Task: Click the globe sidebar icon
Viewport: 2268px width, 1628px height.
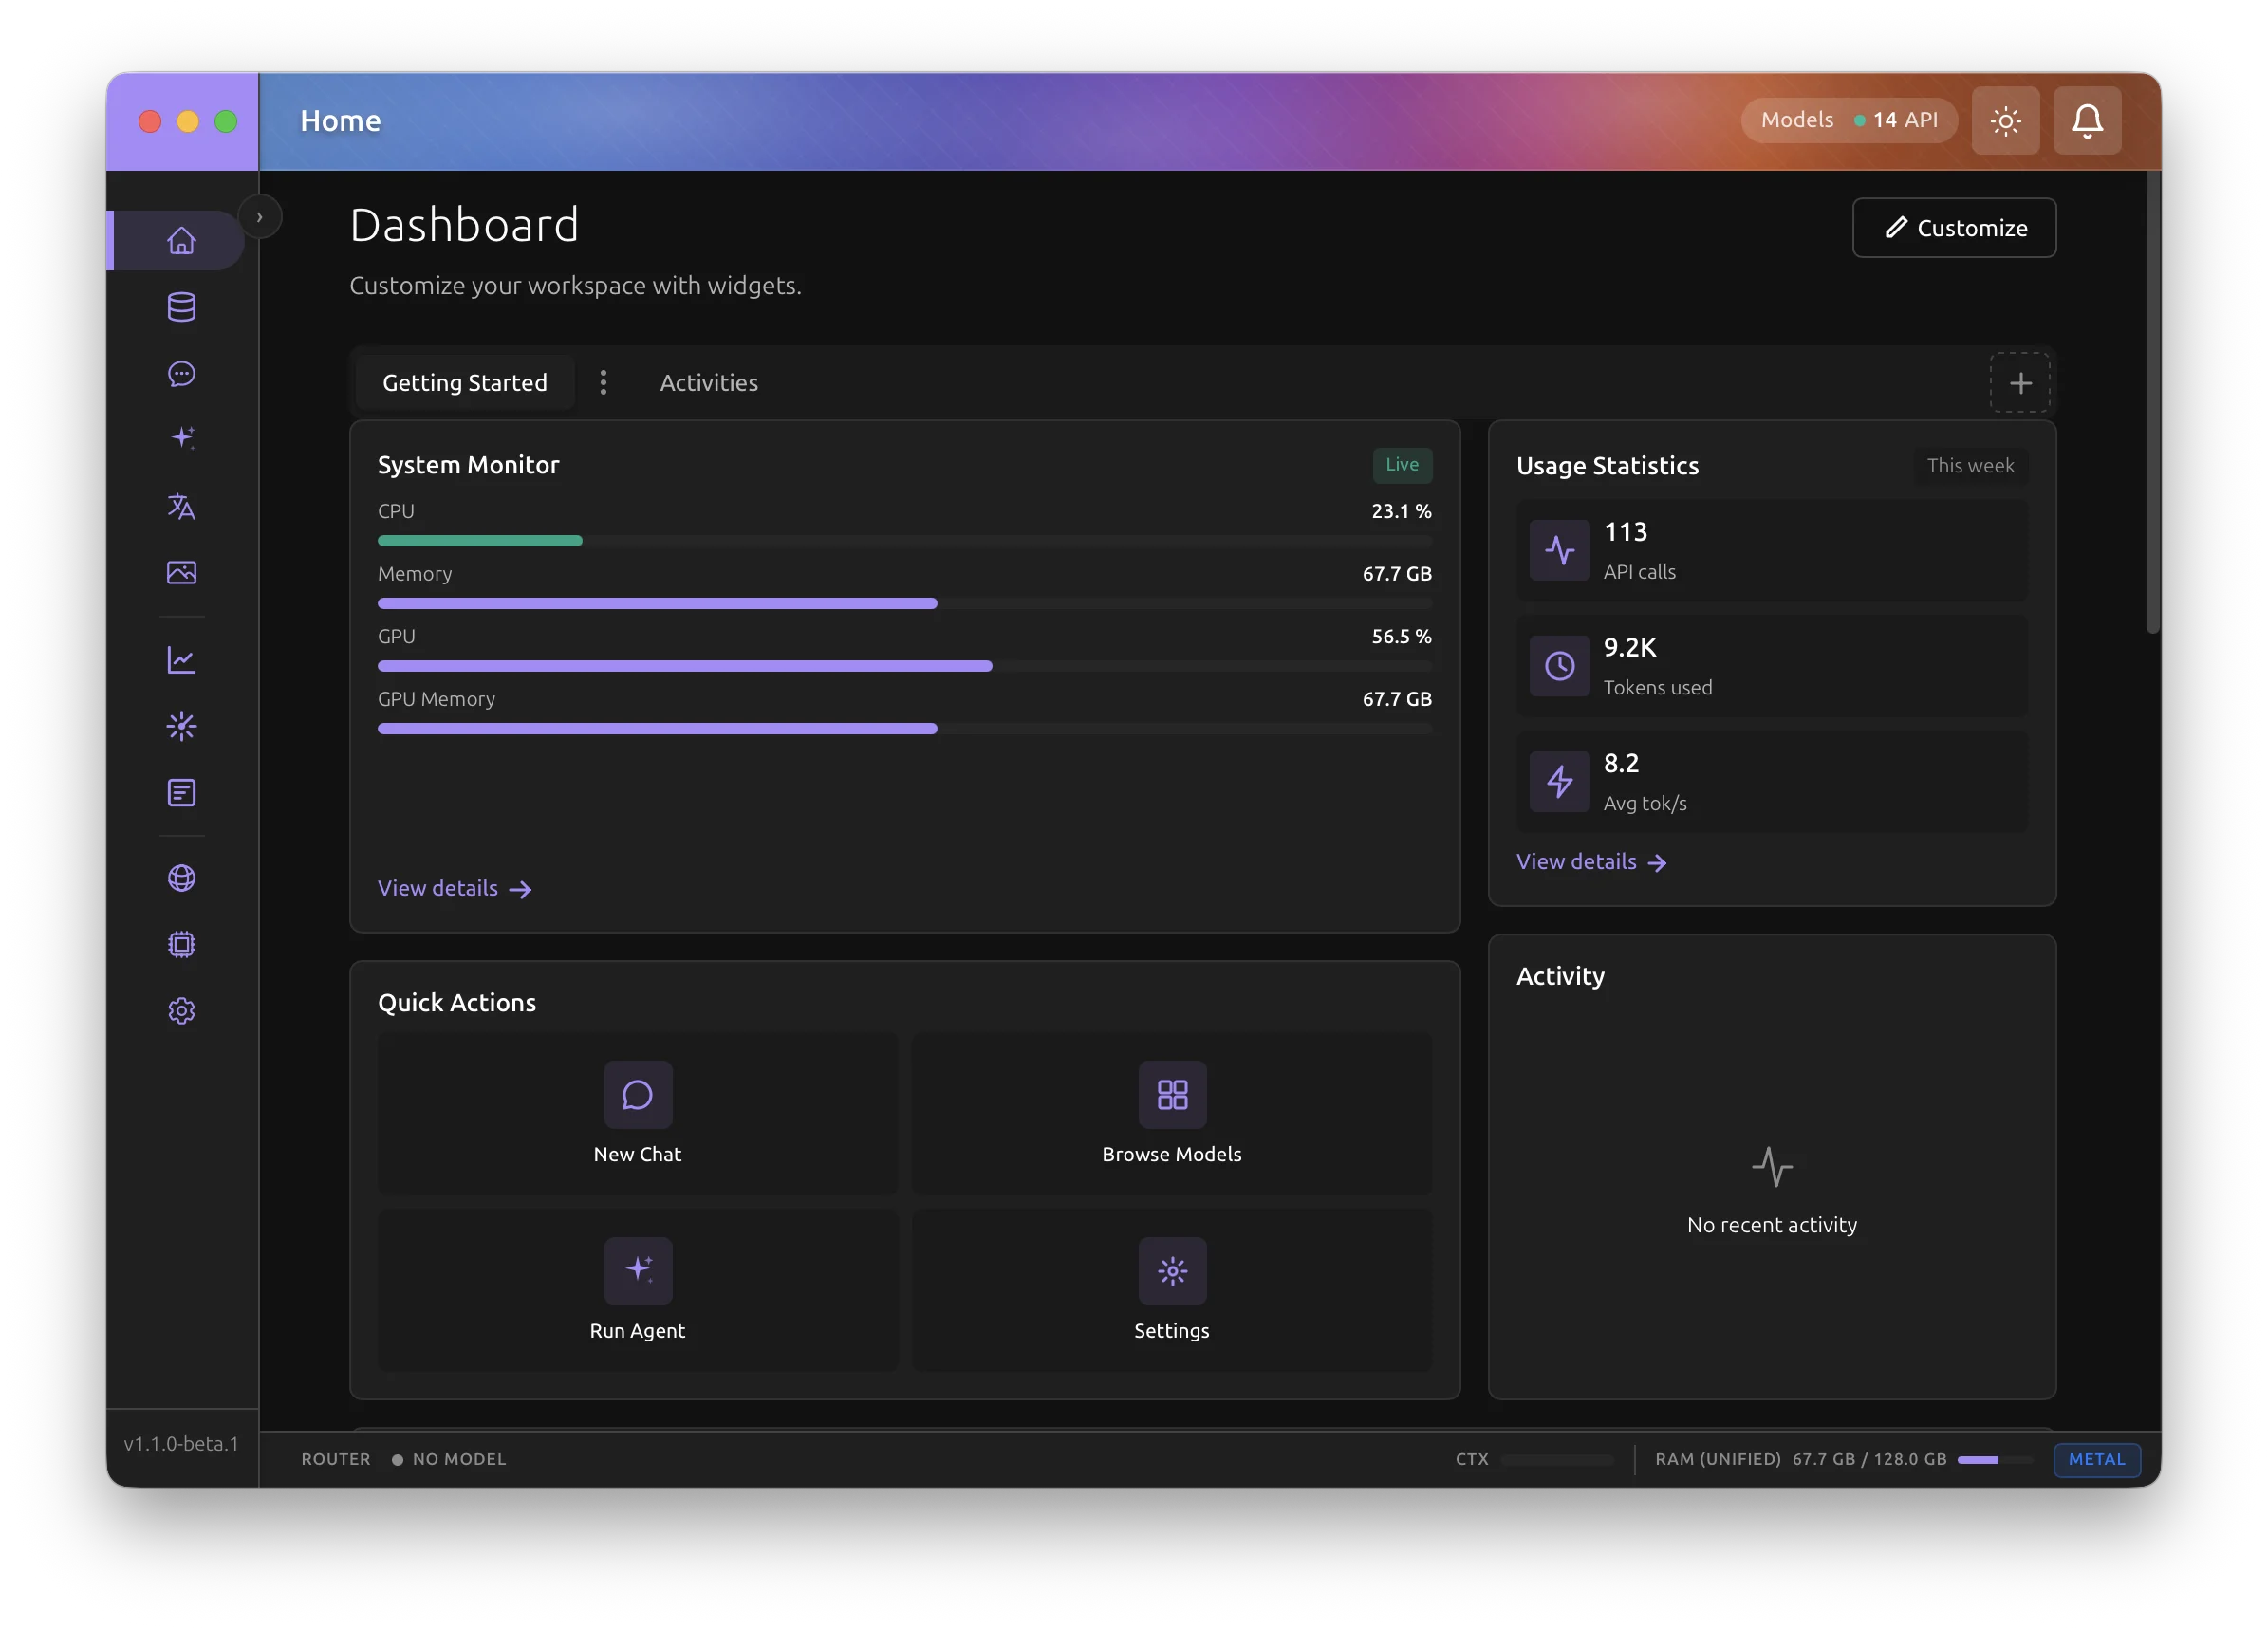Action: 181,878
